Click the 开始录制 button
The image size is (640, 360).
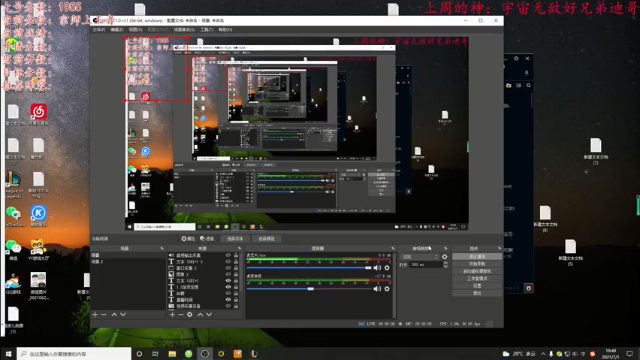coord(477,264)
